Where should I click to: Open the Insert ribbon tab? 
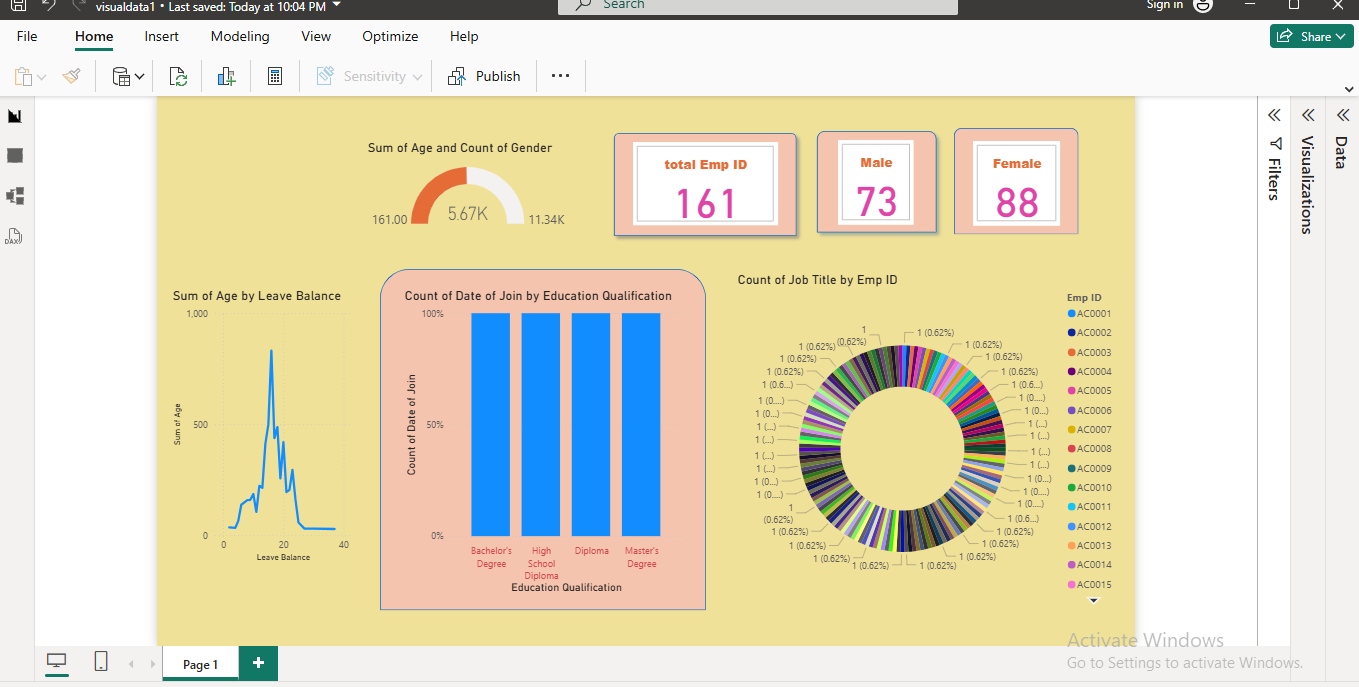click(x=161, y=36)
